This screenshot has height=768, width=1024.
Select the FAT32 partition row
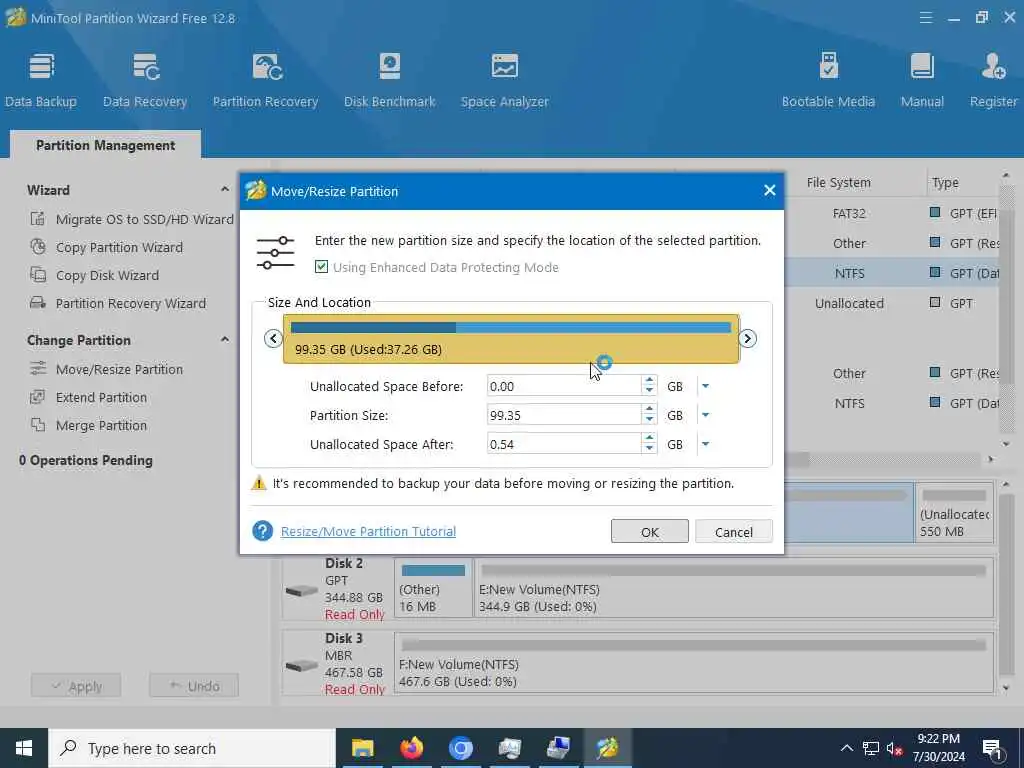(x=891, y=213)
